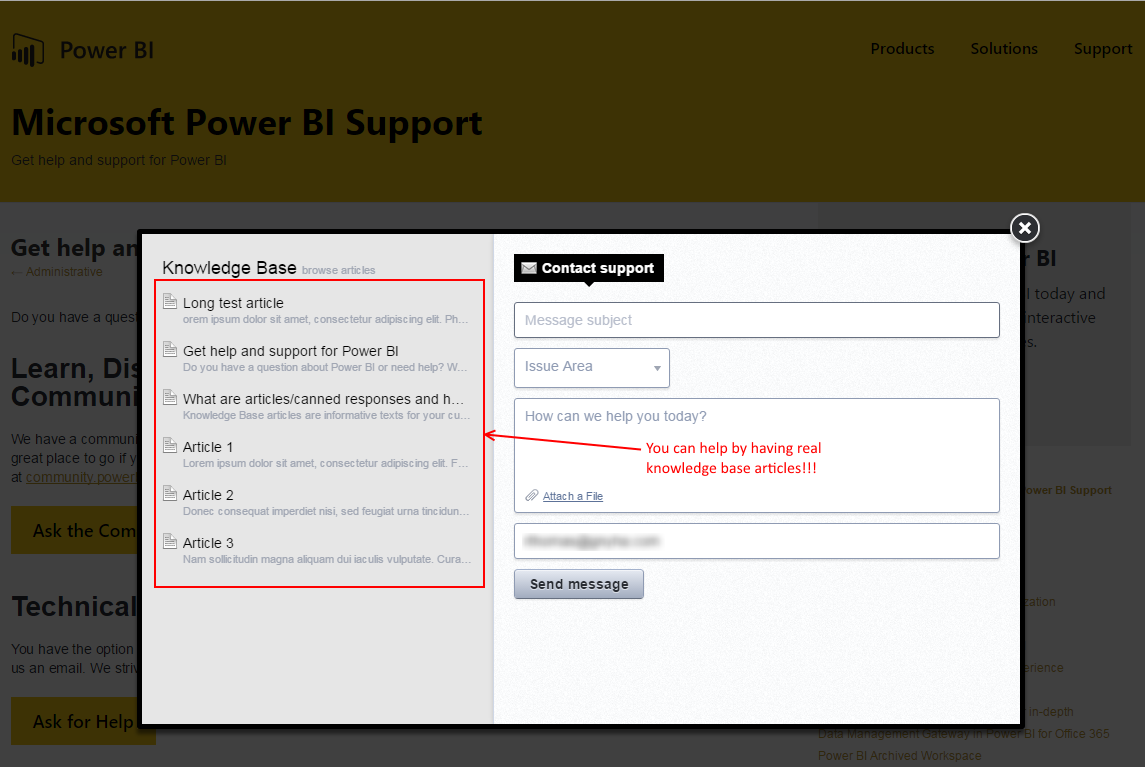This screenshot has height=767, width=1145.
Task: Click the document icon beside Article 1
Action: coord(170,445)
